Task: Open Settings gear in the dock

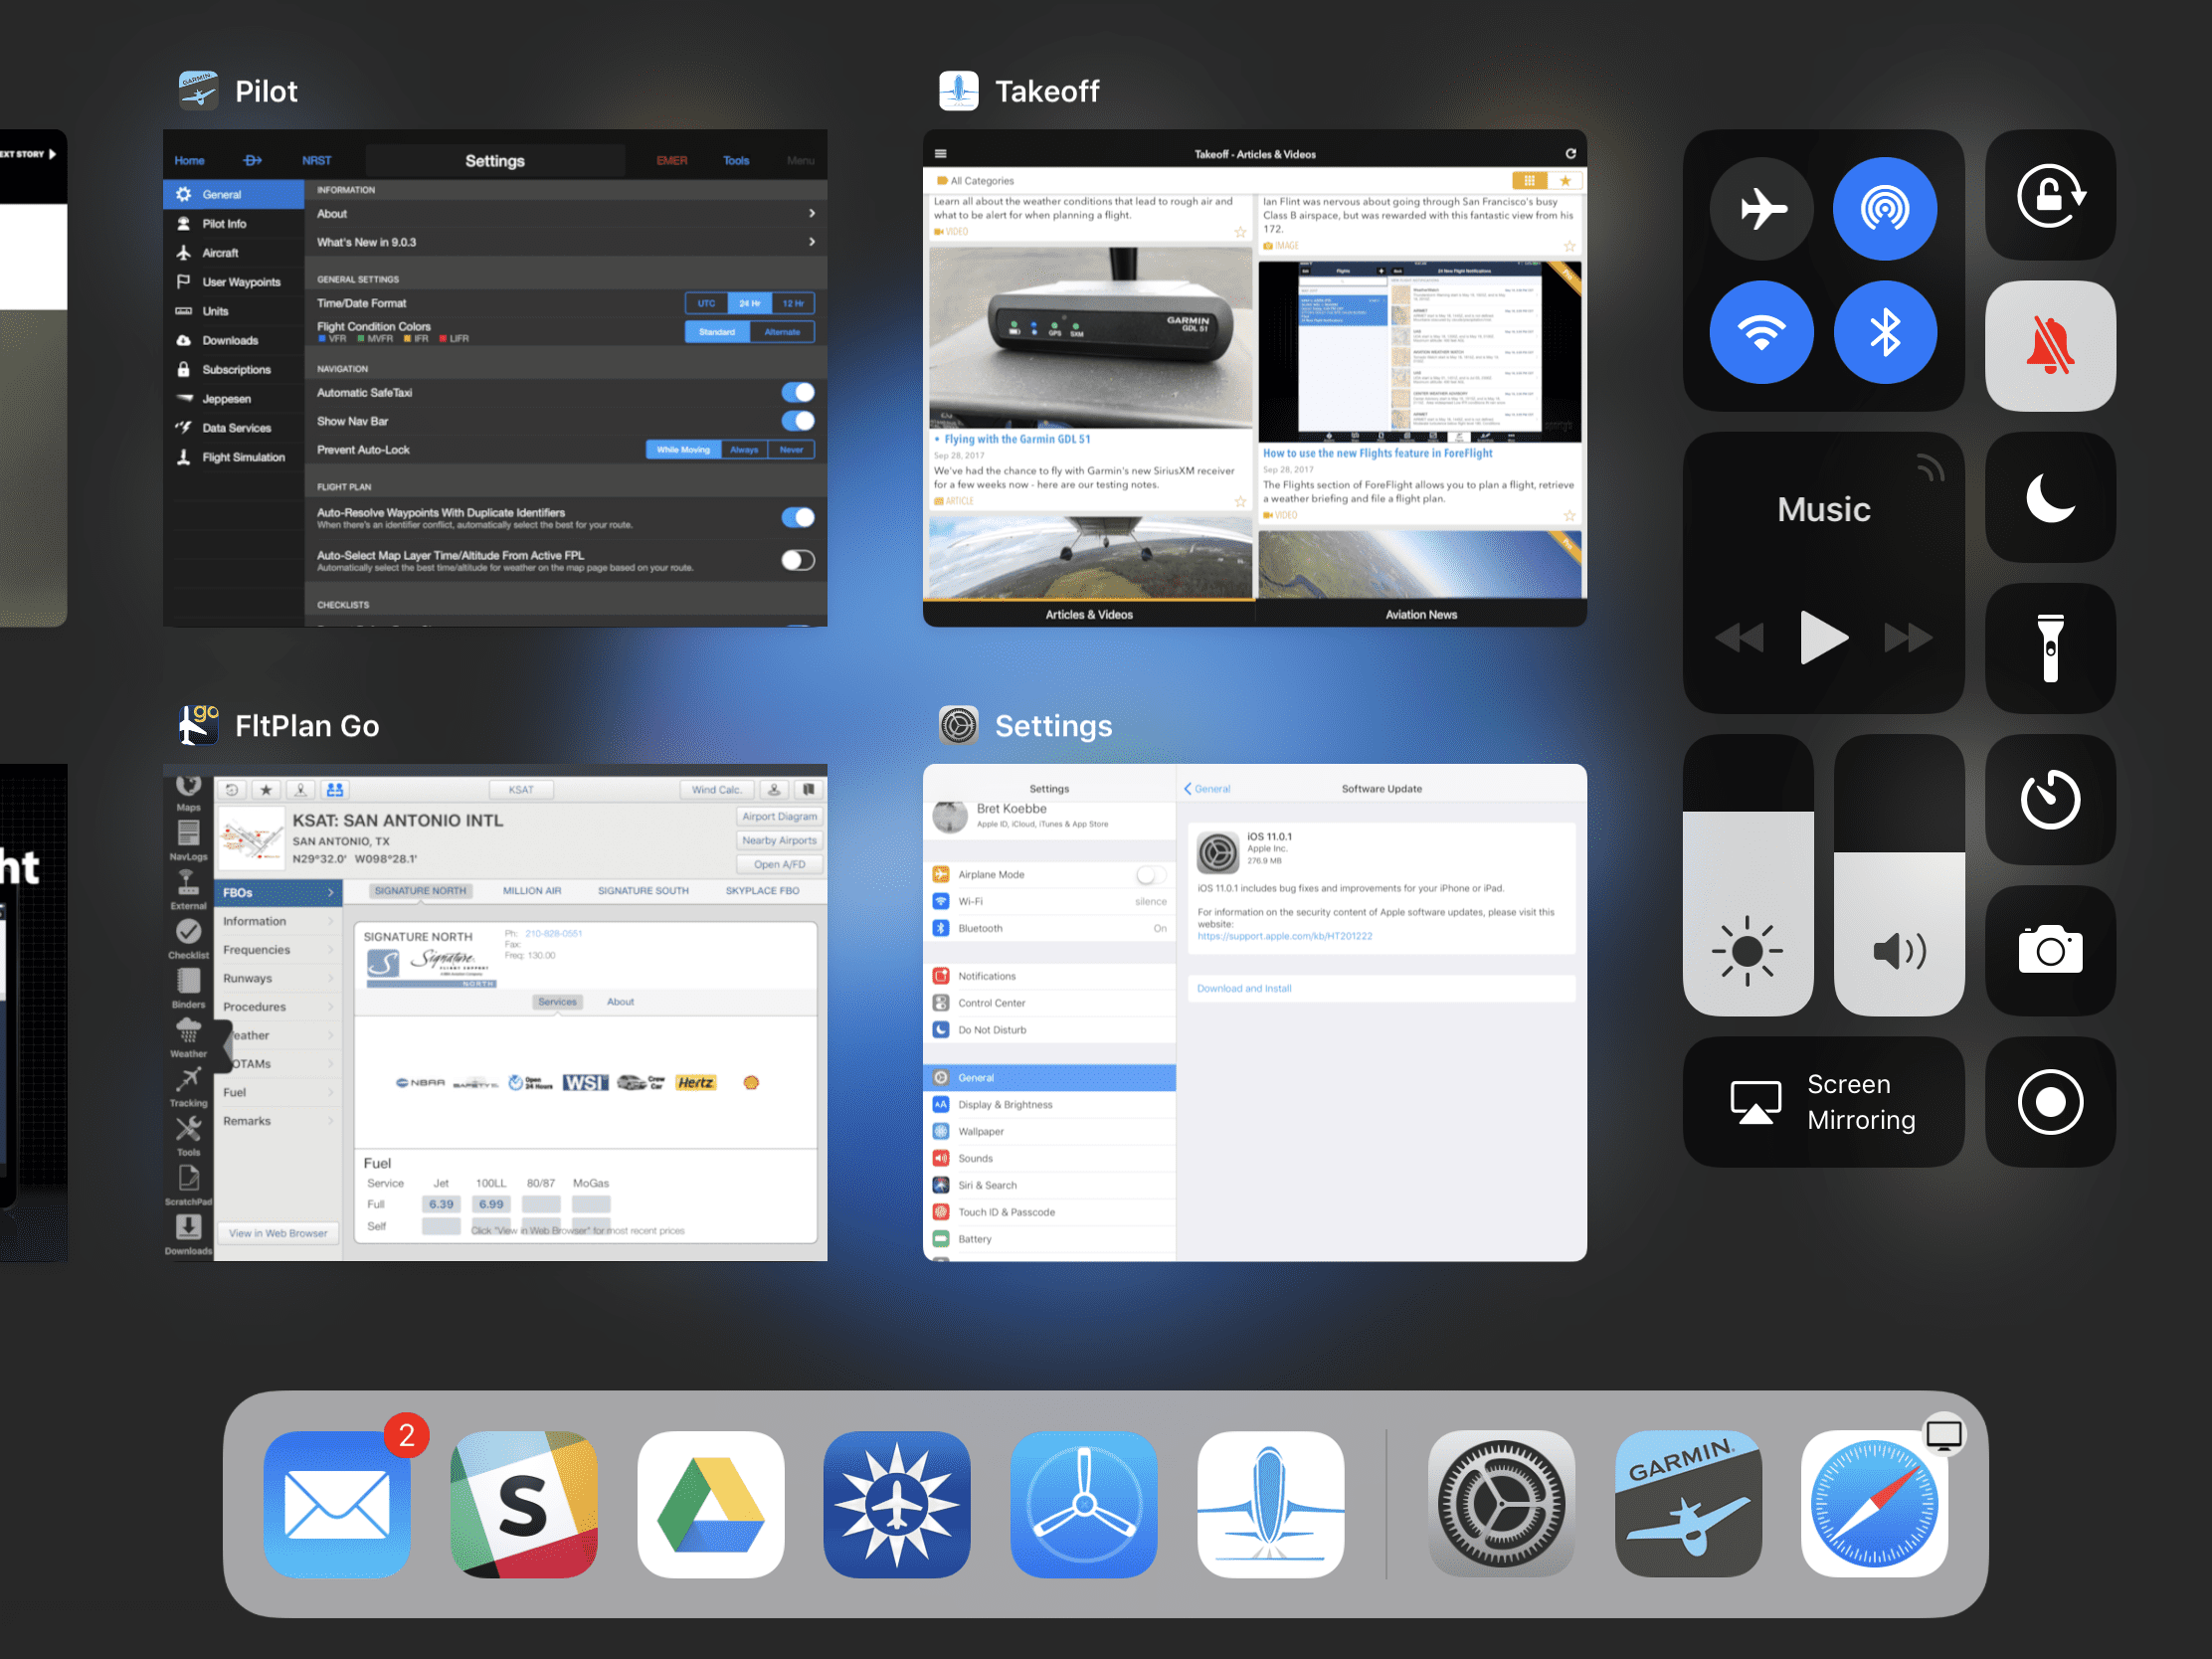Action: point(1502,1504)
